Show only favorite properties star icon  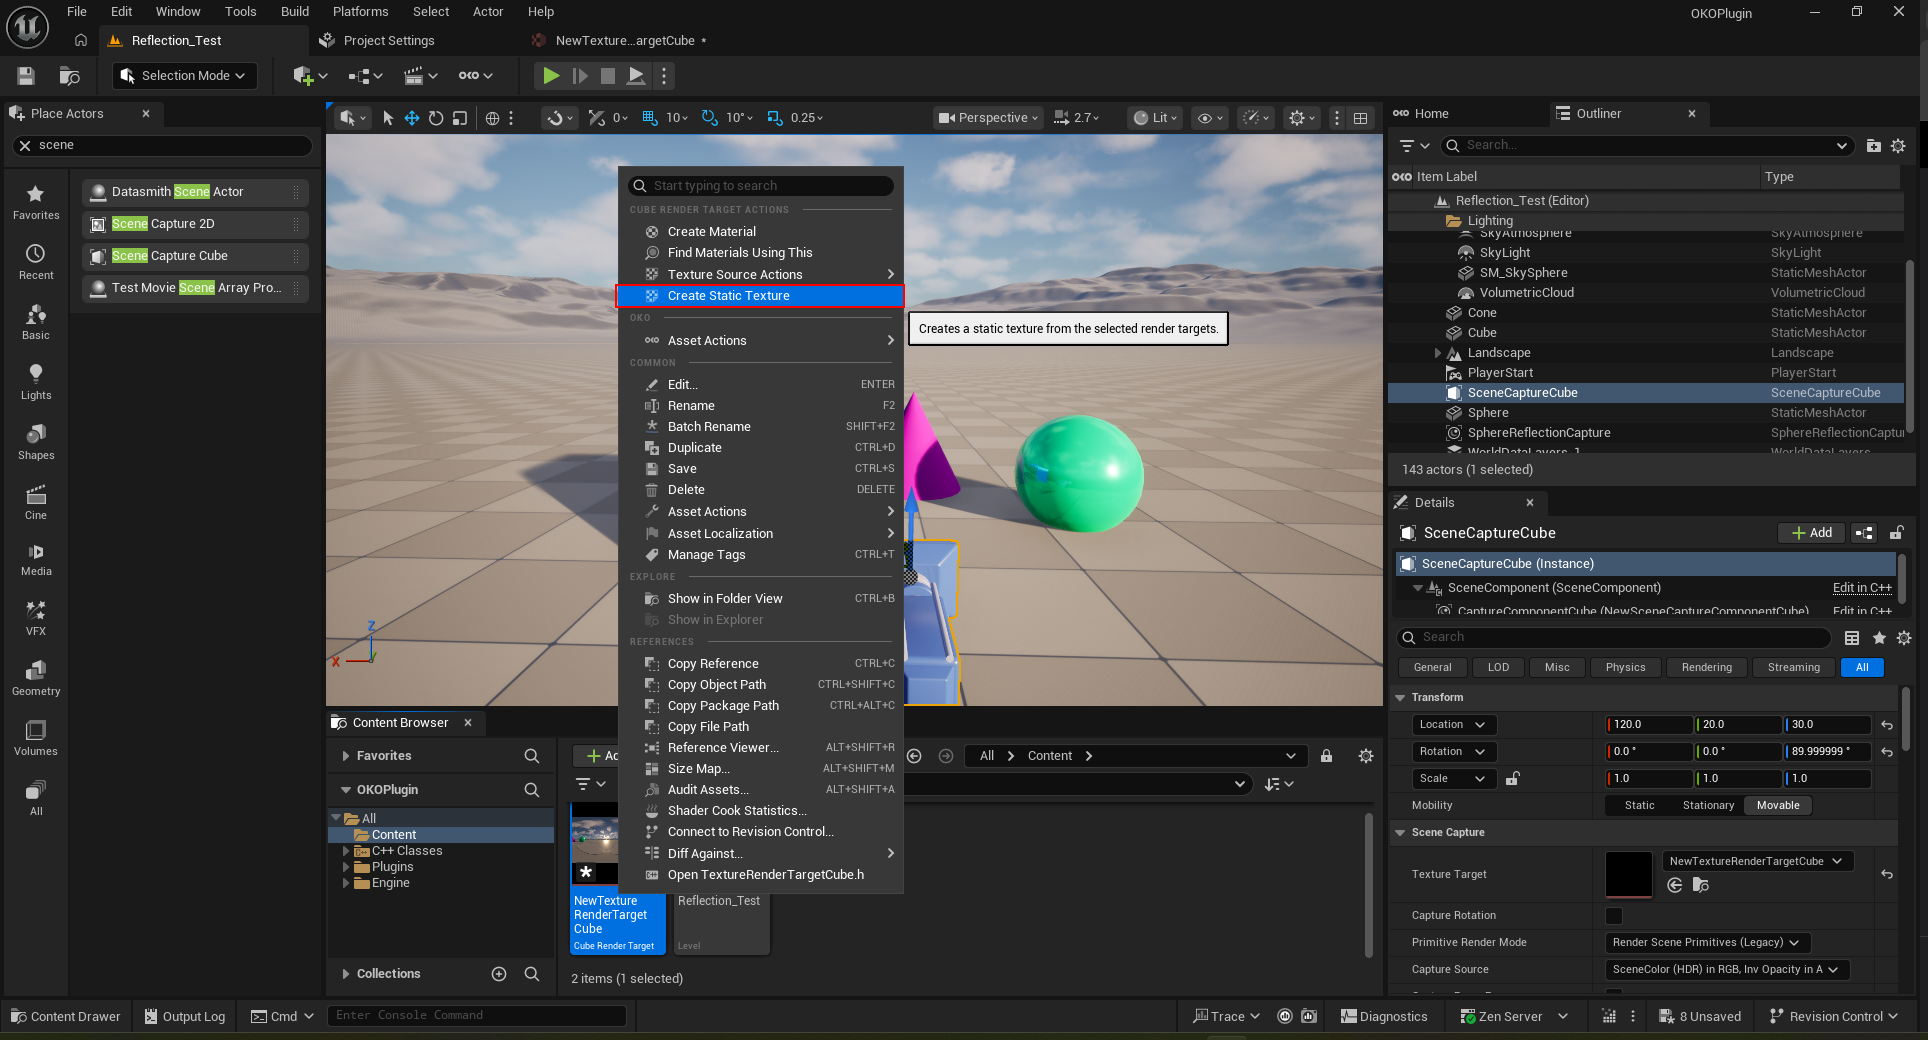1879,638
